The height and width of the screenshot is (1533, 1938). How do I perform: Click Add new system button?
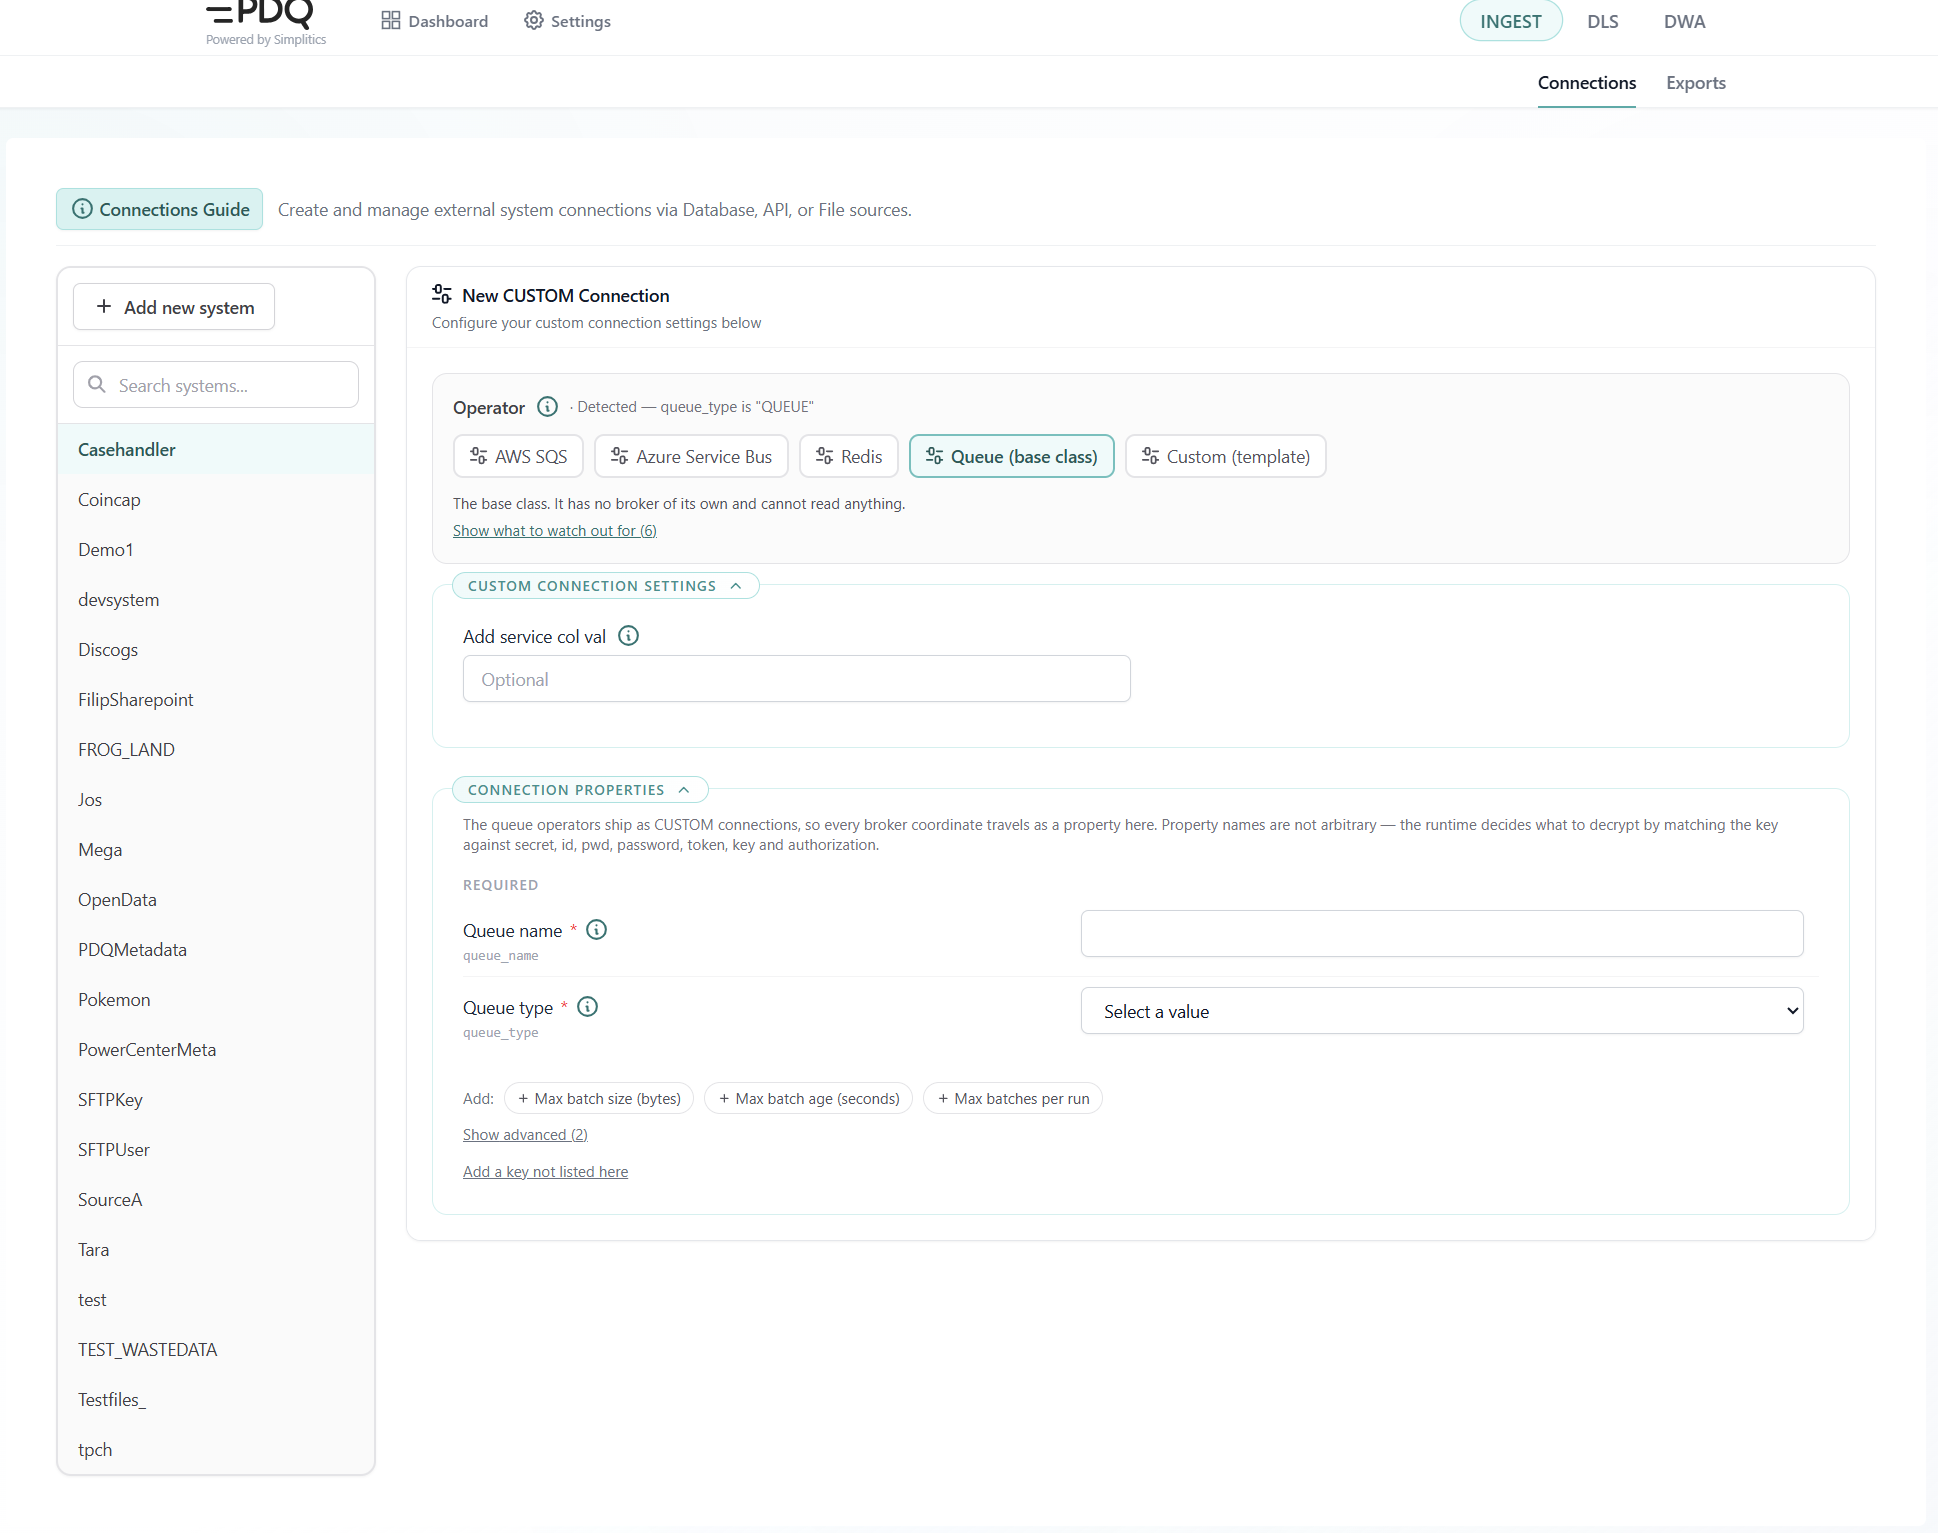coord(174,307)
